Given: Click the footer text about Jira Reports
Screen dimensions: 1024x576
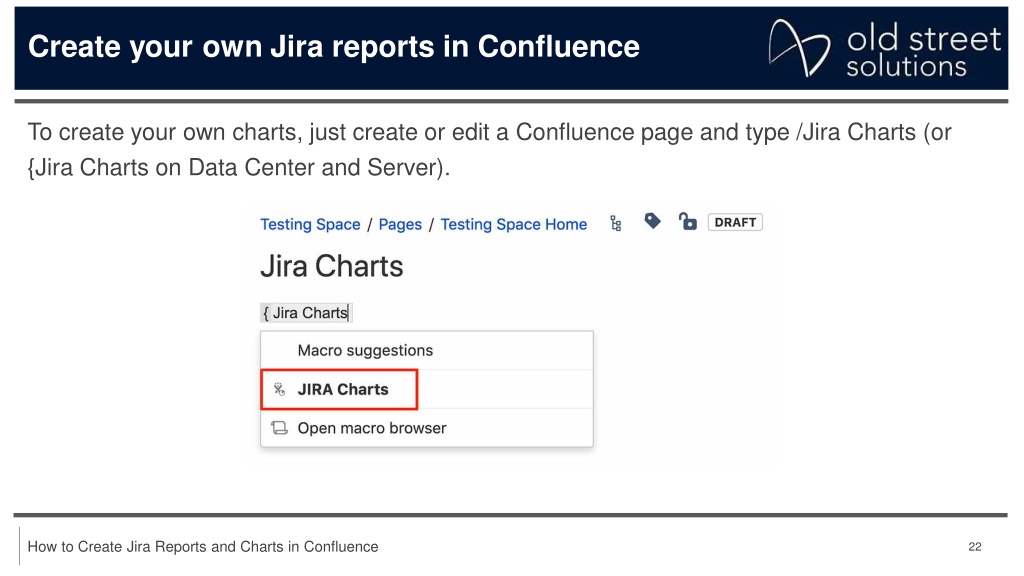Looking at the screenshot, I should [202, 547].
